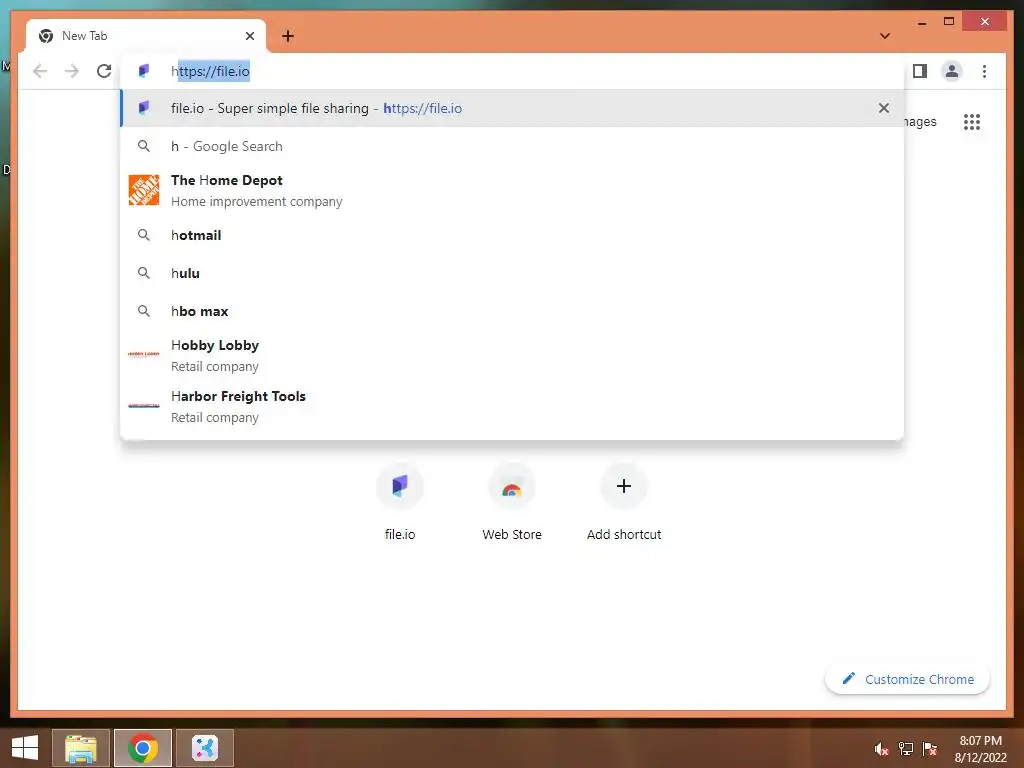Image resolution: width=1024 pixels, height=768 pixels.
Task: Click the search icon beside hotmail
Action: 144,234
